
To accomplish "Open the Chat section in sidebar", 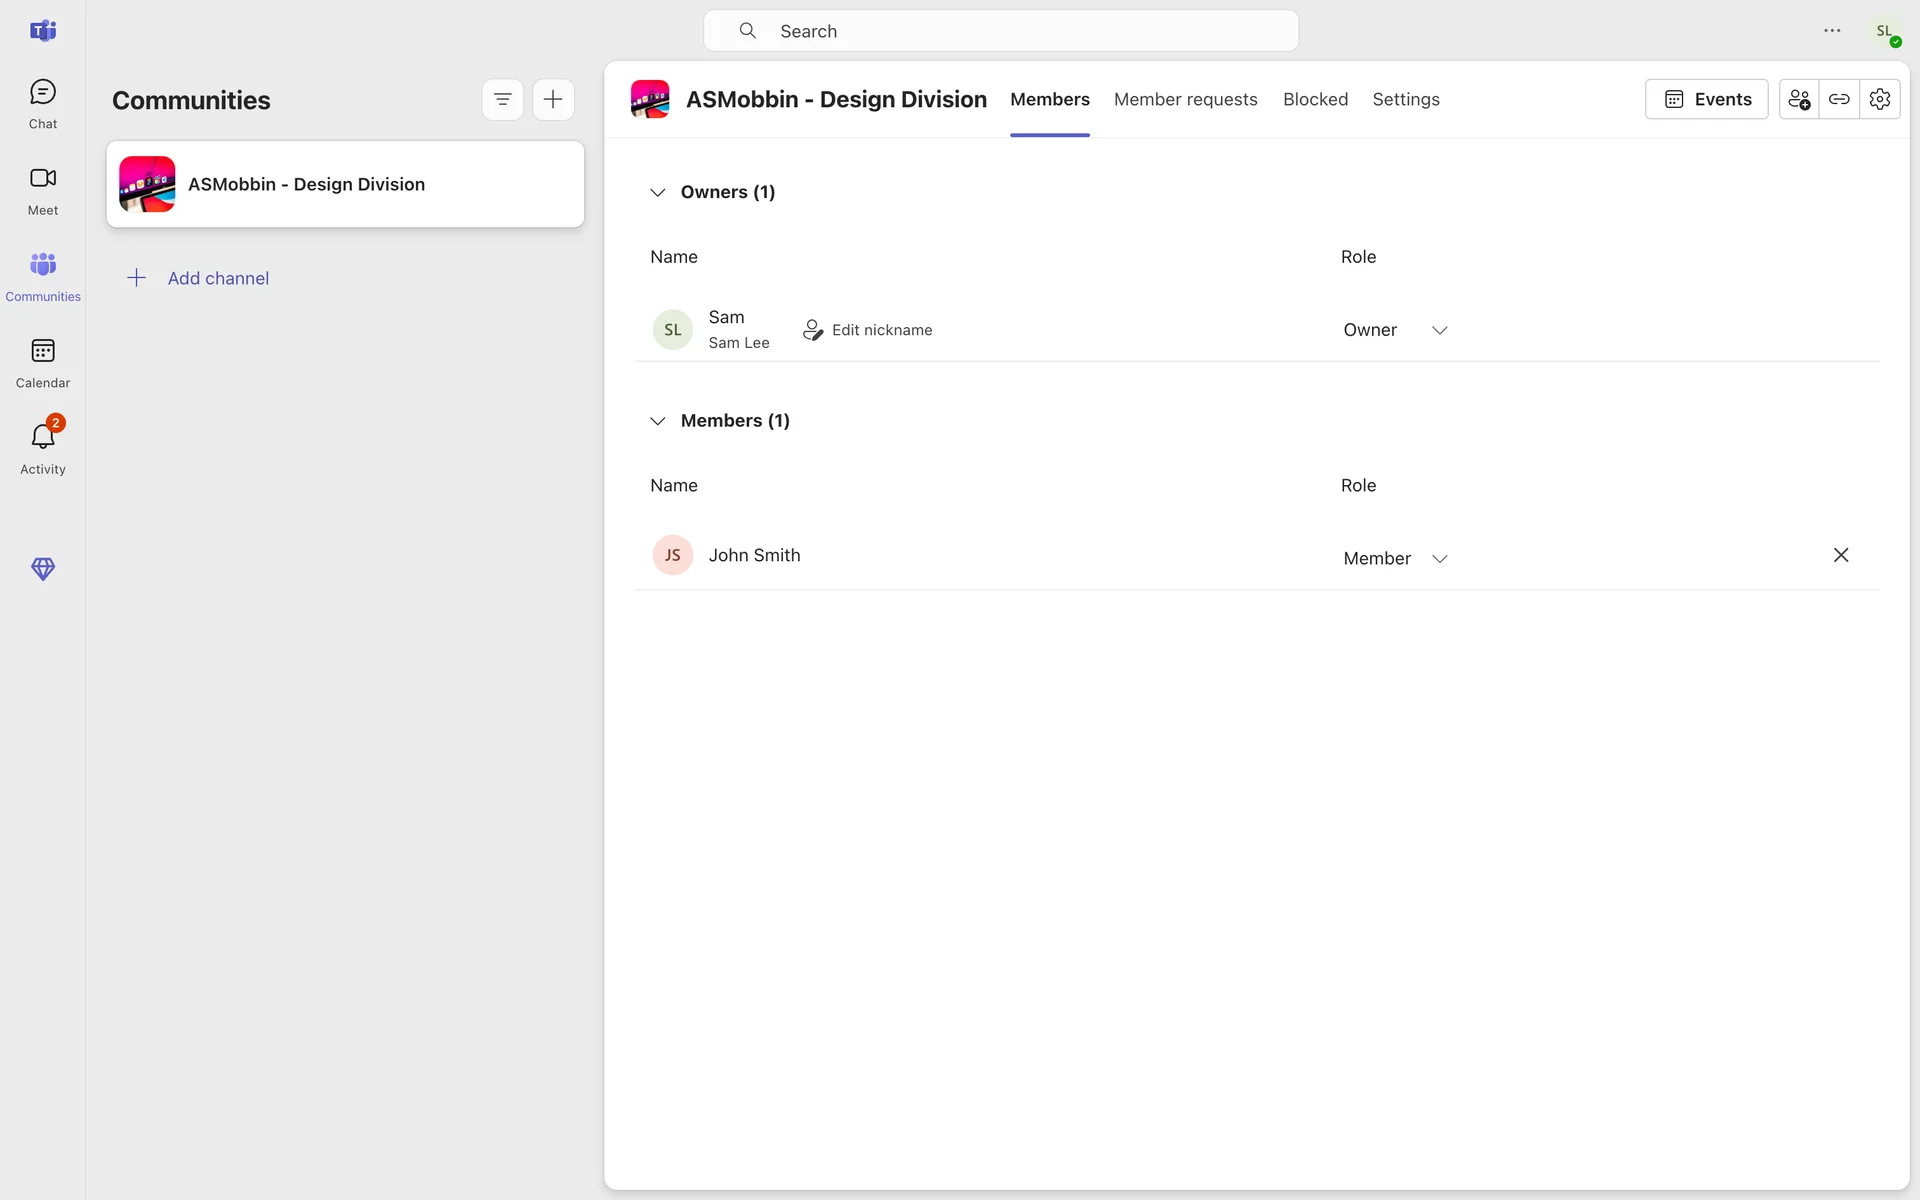I will coord(42,104).
